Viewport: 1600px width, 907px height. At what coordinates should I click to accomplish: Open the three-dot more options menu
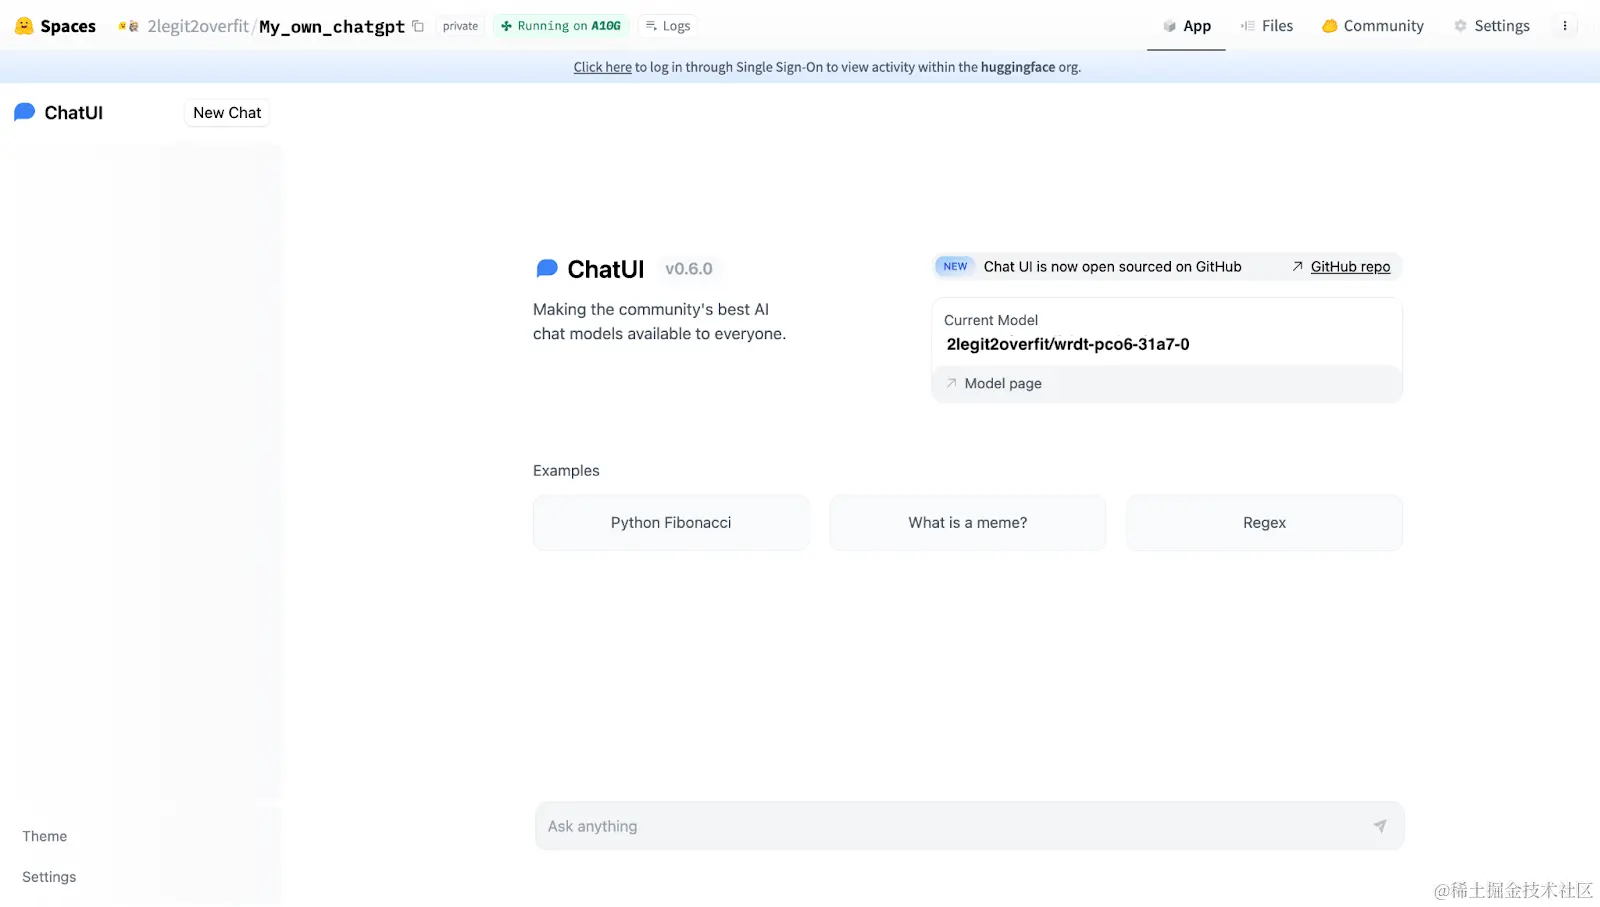pos(1565,26)
